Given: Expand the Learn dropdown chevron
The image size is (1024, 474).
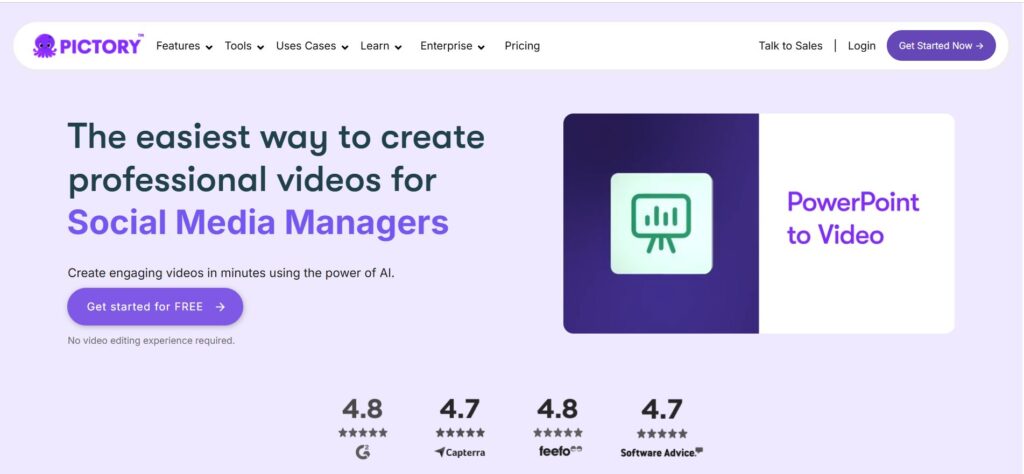Looking at the screenshot, I should pos(398,47).
